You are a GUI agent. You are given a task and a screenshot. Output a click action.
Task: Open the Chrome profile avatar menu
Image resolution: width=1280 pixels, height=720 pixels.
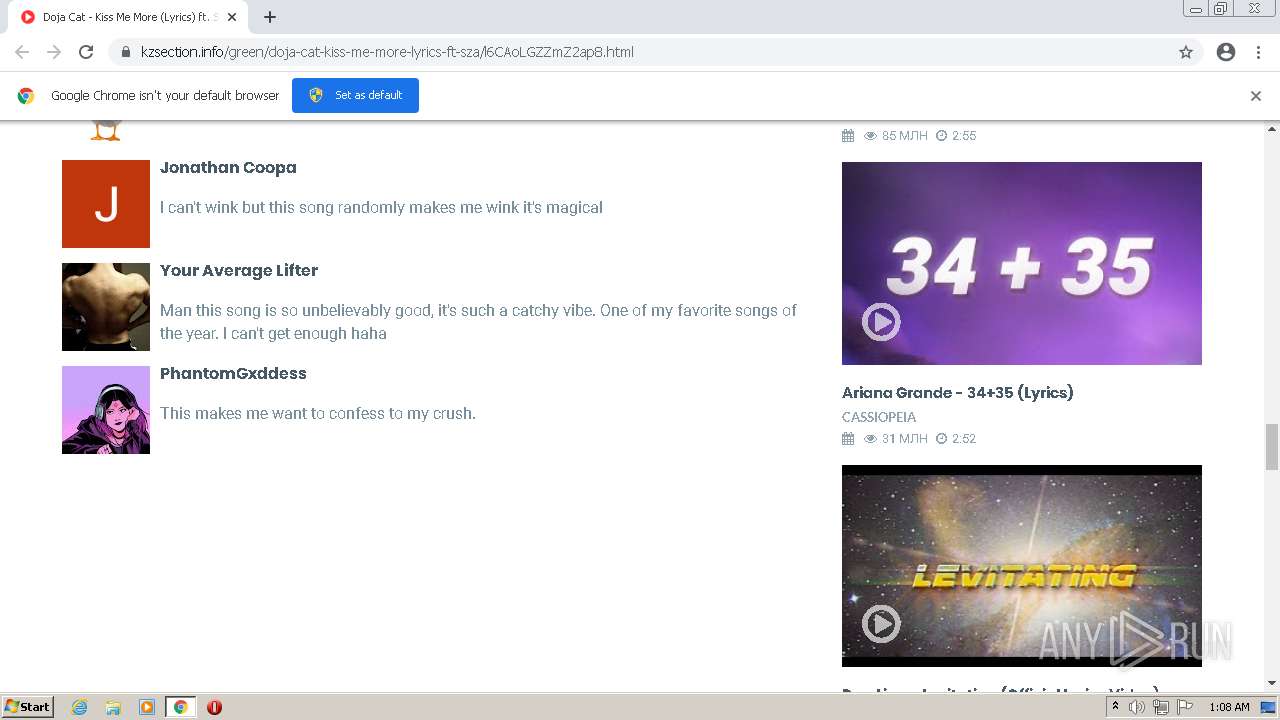pyautogui.click(x=1226, y=52)
